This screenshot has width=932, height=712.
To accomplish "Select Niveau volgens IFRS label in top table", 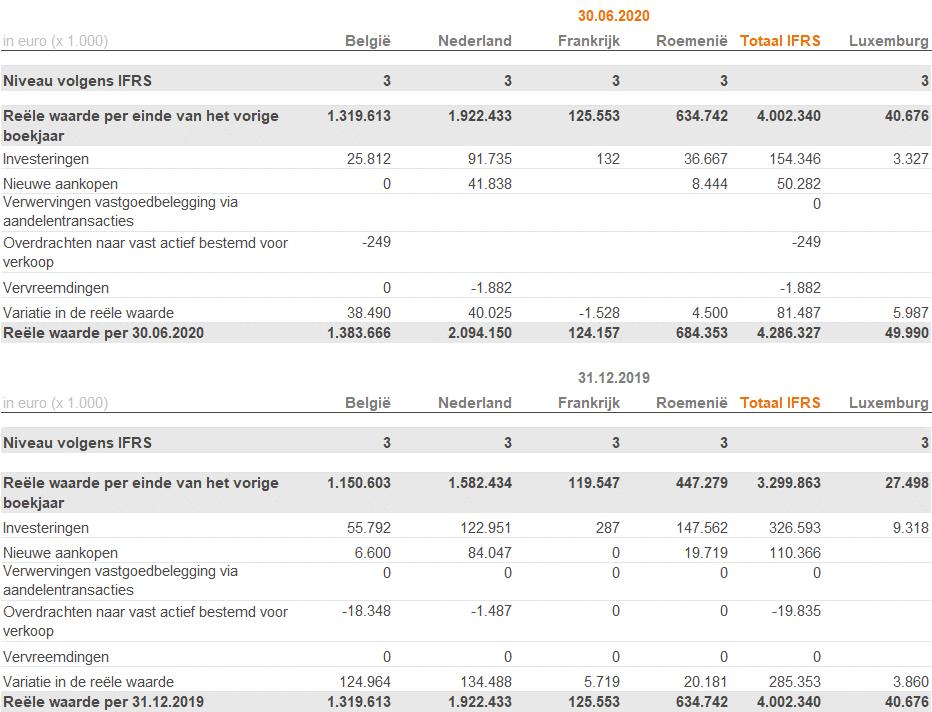I will click(x=77, y=81).
